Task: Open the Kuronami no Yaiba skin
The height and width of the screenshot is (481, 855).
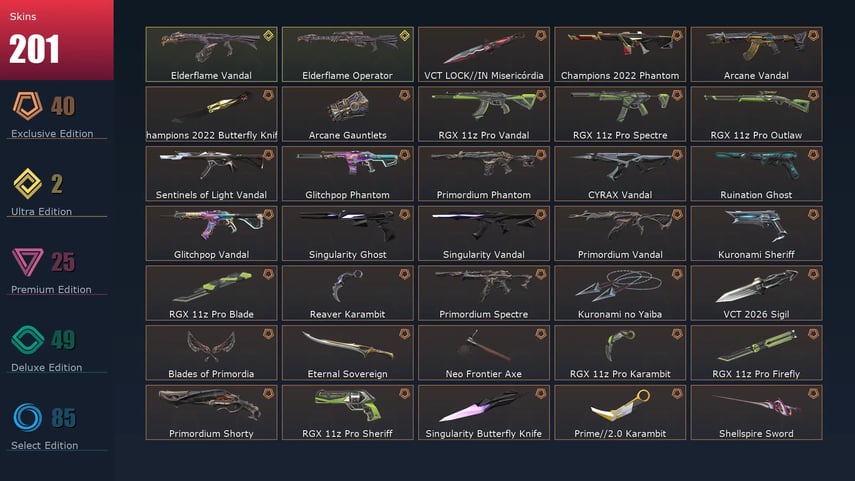Action: coord(620,293)
